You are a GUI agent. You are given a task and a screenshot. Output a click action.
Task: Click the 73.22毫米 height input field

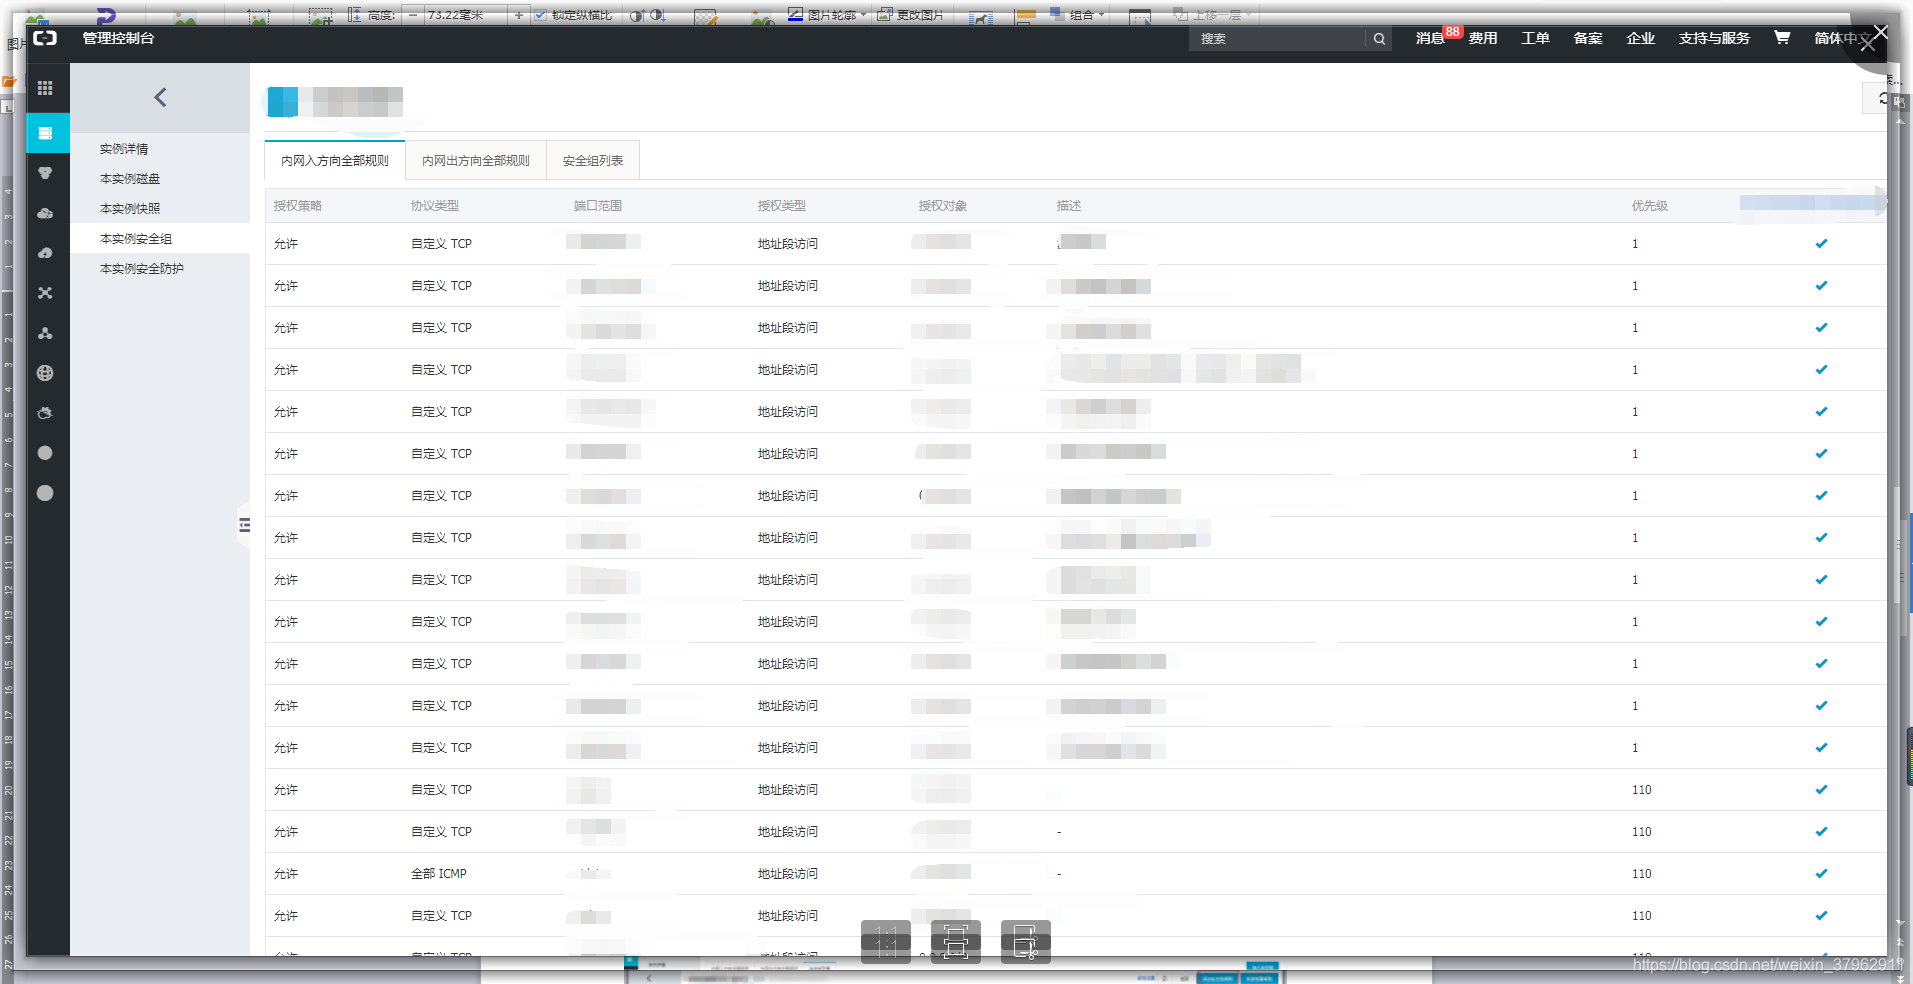465,15
